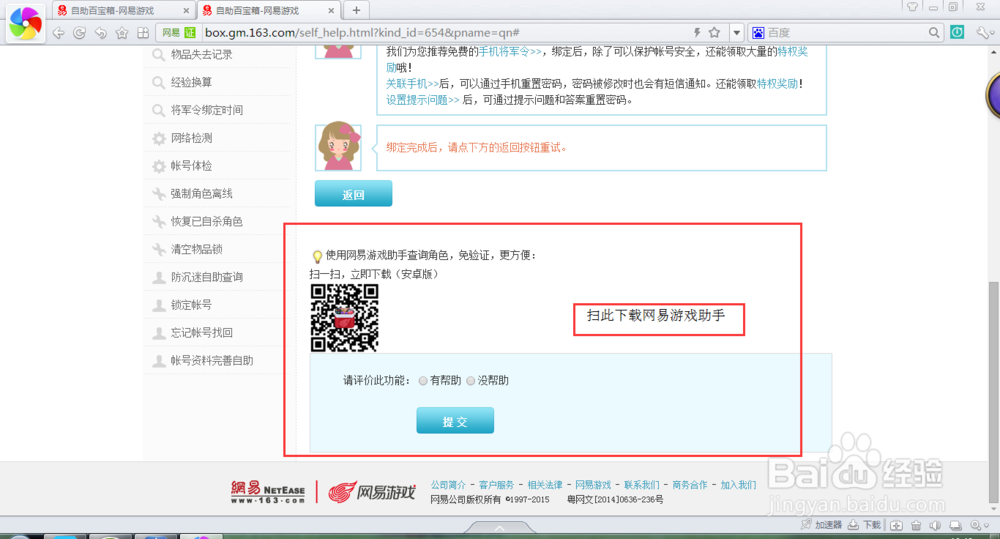The height and width of the screenshot is (539, 1000).
Task: Select 帐号资料完善自助 sidebar item
Action: pyautogui.click(x=212, y=361)
